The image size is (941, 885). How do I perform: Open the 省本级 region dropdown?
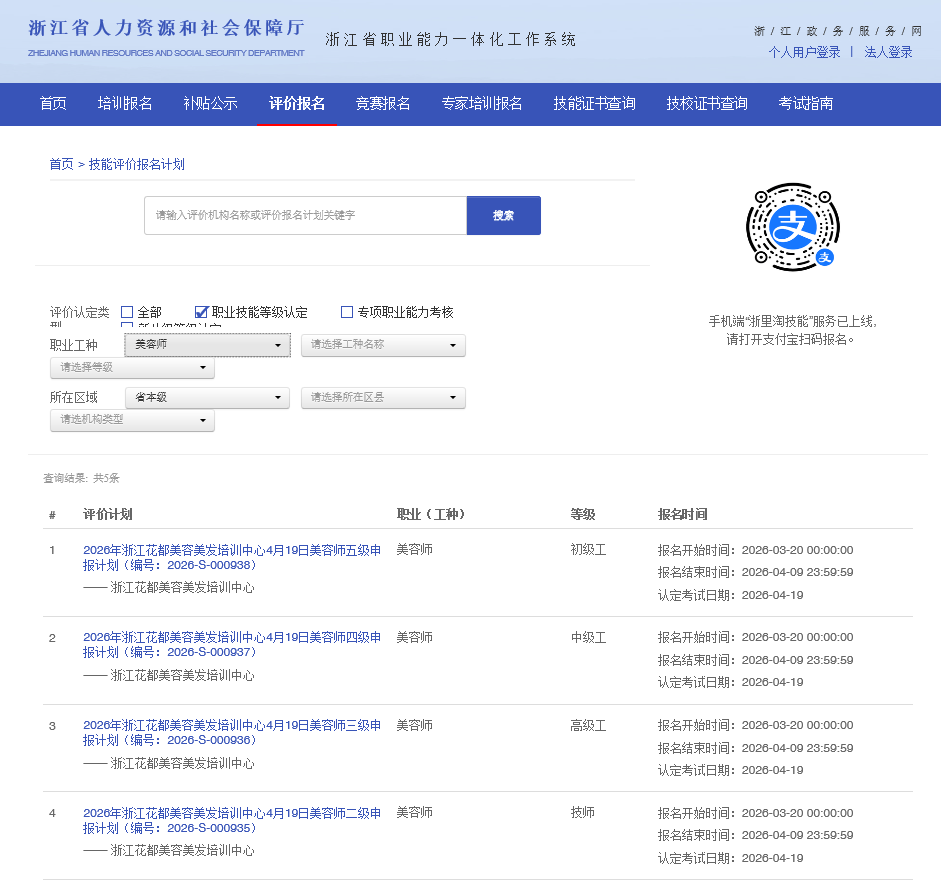coord(207,397)
